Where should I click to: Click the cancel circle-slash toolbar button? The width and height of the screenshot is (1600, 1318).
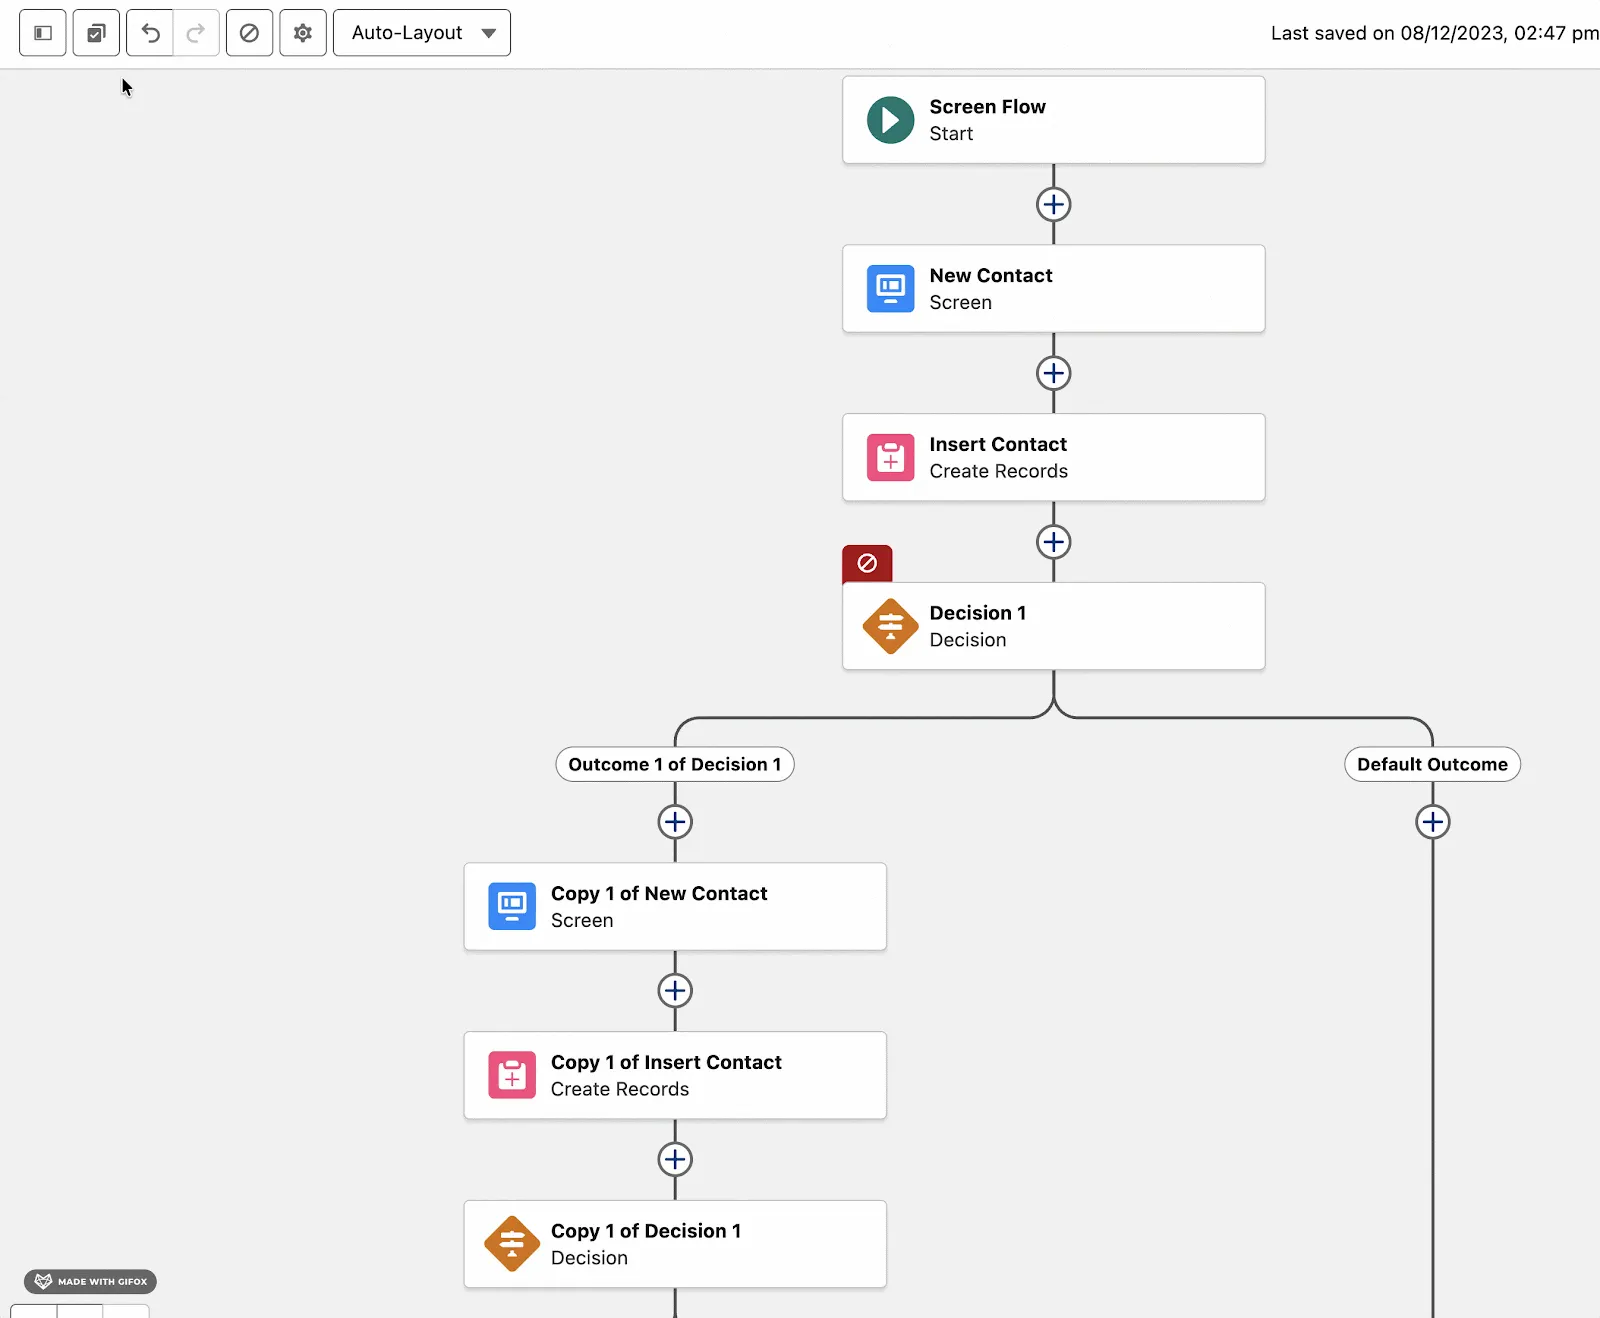click(x=250, y=33)
